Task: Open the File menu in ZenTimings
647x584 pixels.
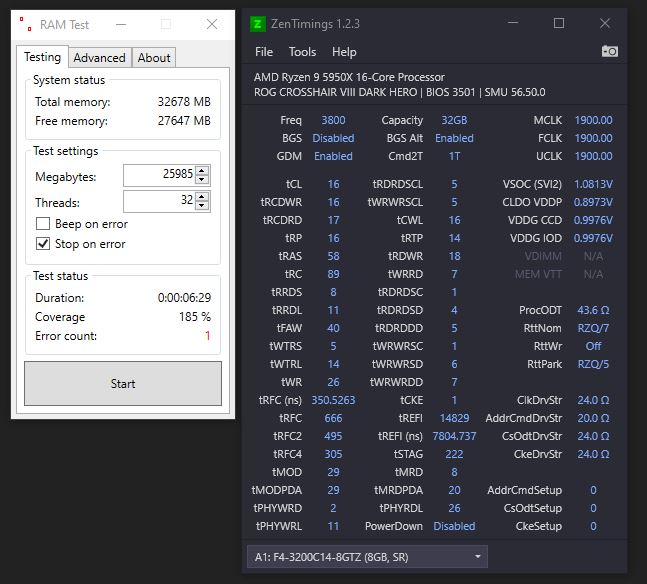Action: click(x=264, y=52)
